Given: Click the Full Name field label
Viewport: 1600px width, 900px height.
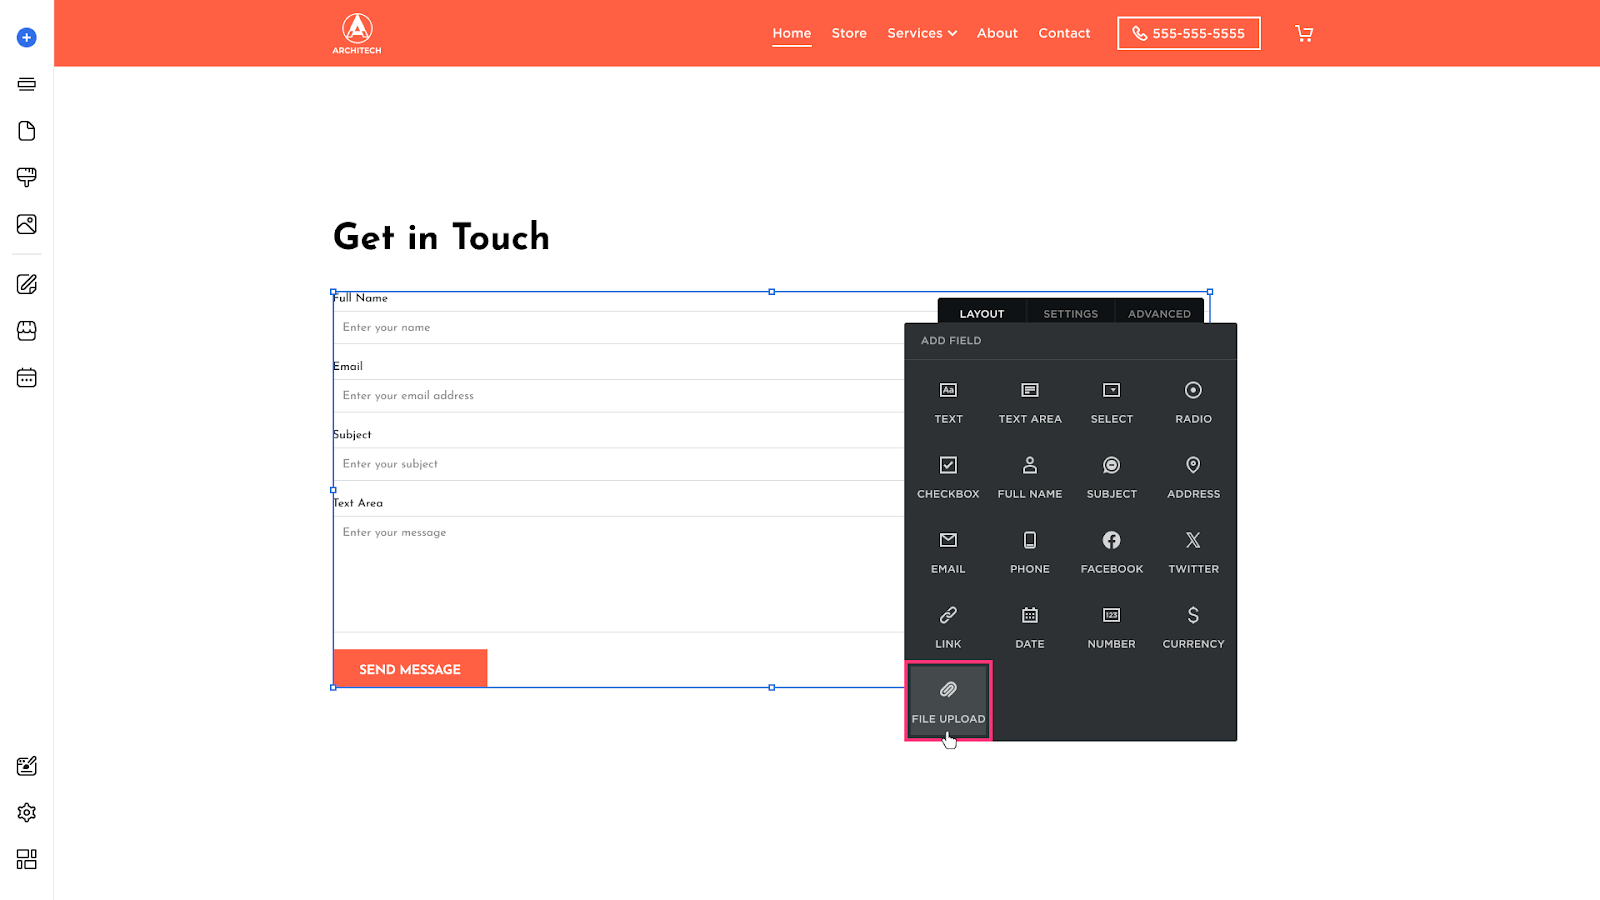Looking at the screenshot, I should (x=360, y=298).
